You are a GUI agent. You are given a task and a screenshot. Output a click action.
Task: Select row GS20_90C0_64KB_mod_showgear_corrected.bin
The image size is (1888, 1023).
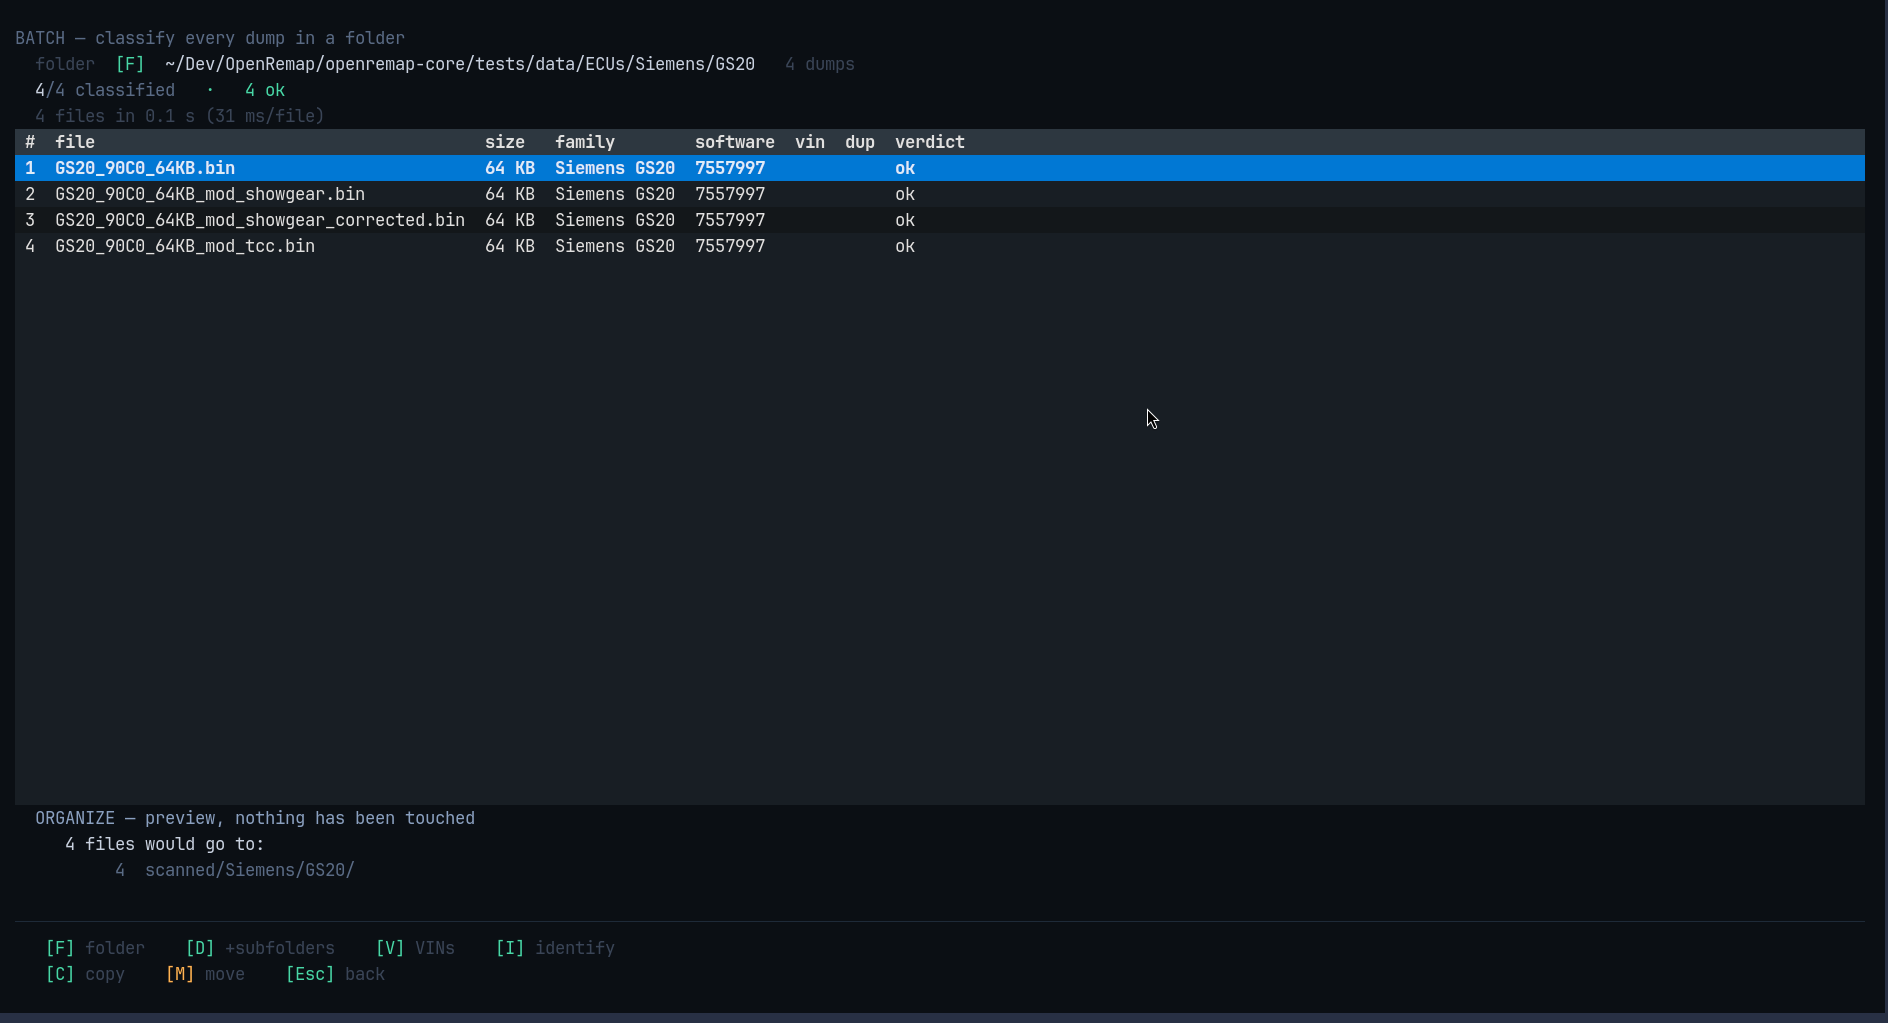click(940, 220)
